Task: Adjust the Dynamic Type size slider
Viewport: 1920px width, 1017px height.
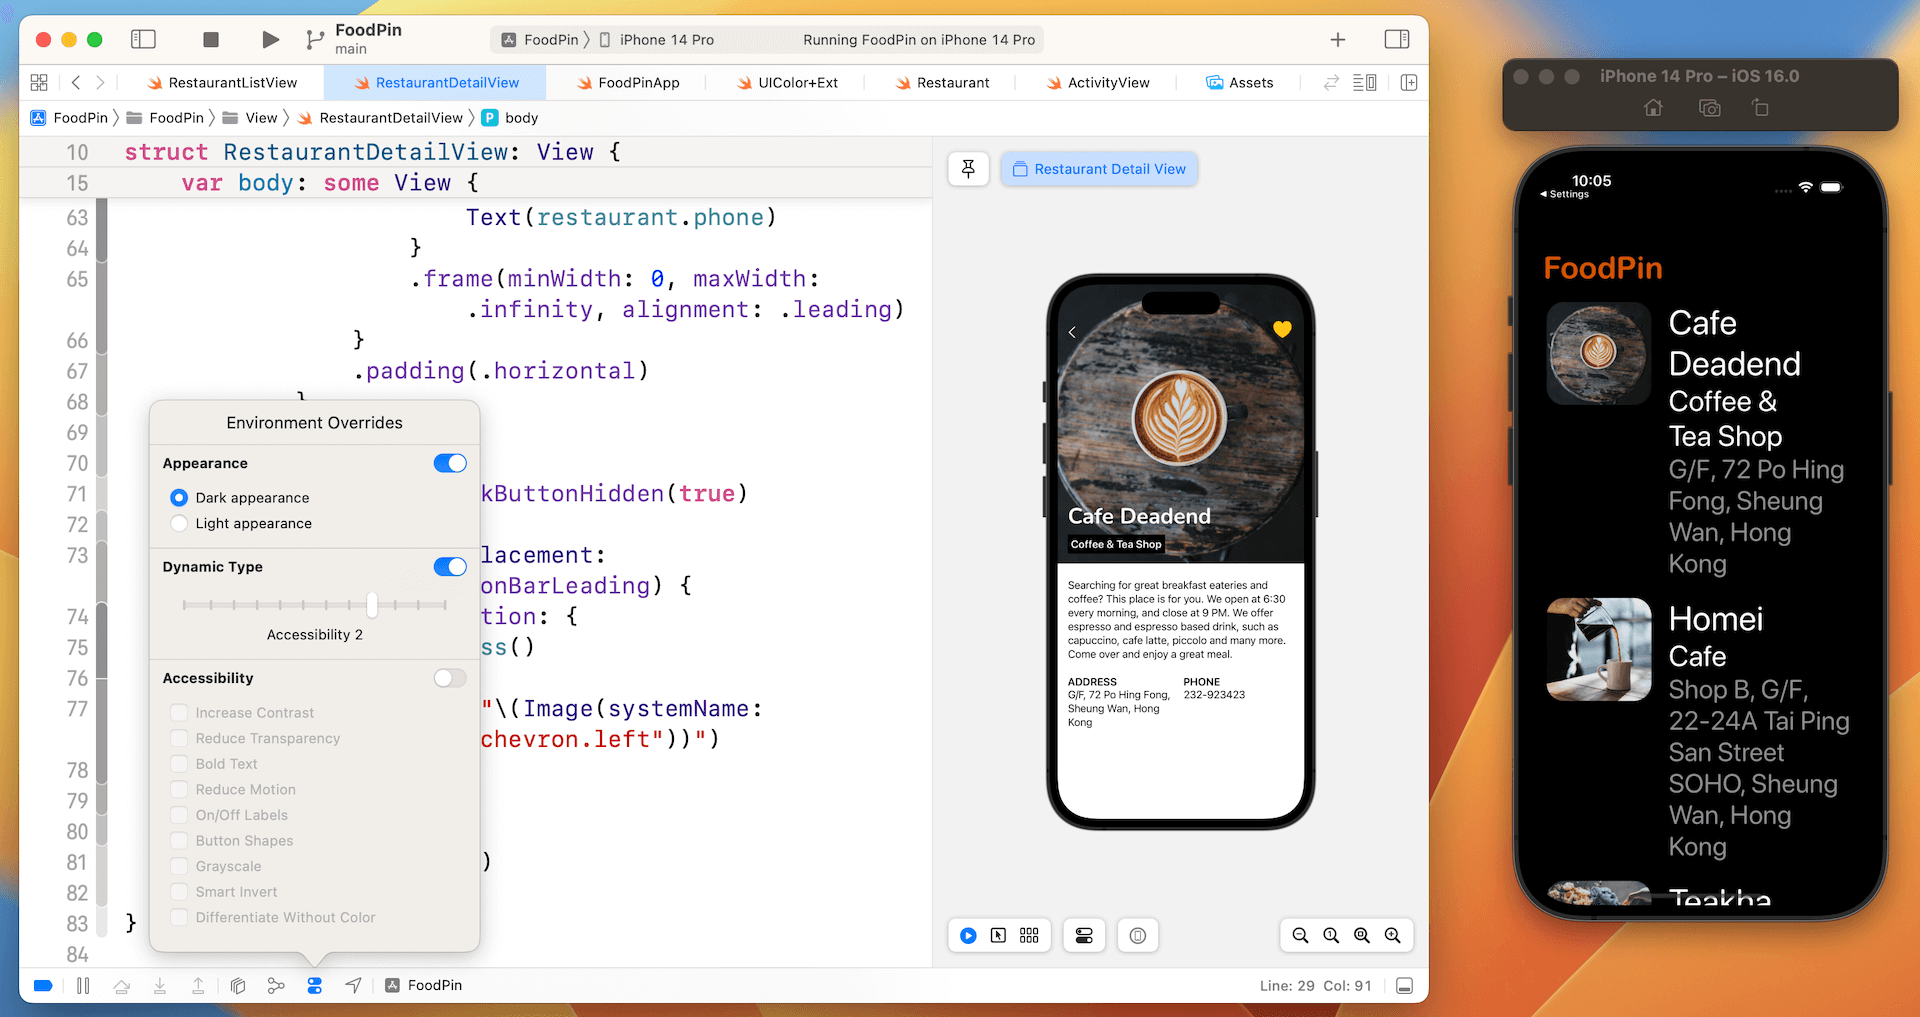Action: [x=372, y=605]
